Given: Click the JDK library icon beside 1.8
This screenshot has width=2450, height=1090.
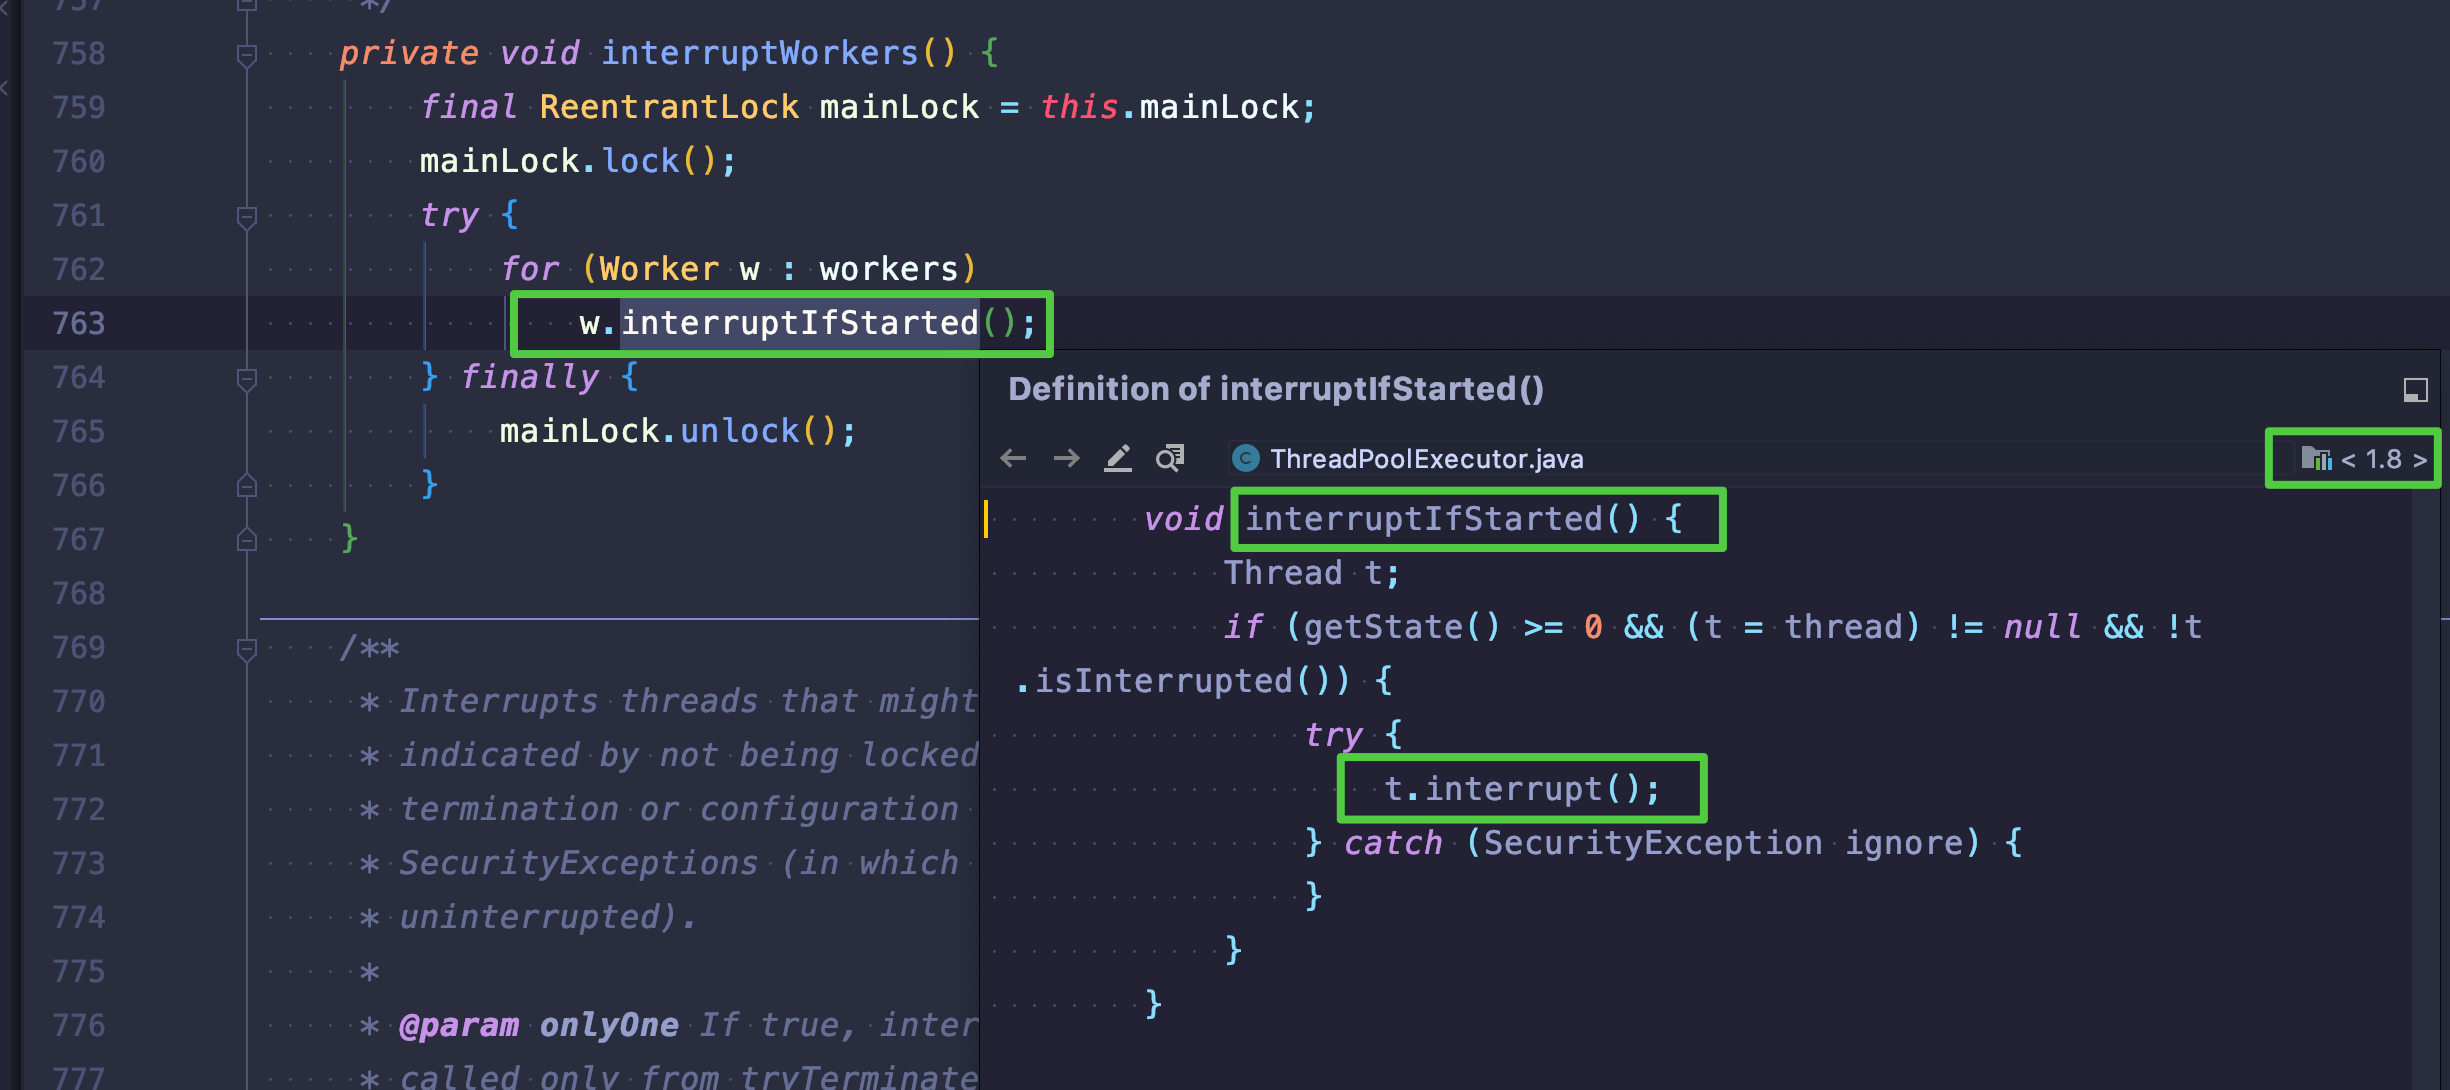Looking at the screenshot, I should pos(2316,459).
